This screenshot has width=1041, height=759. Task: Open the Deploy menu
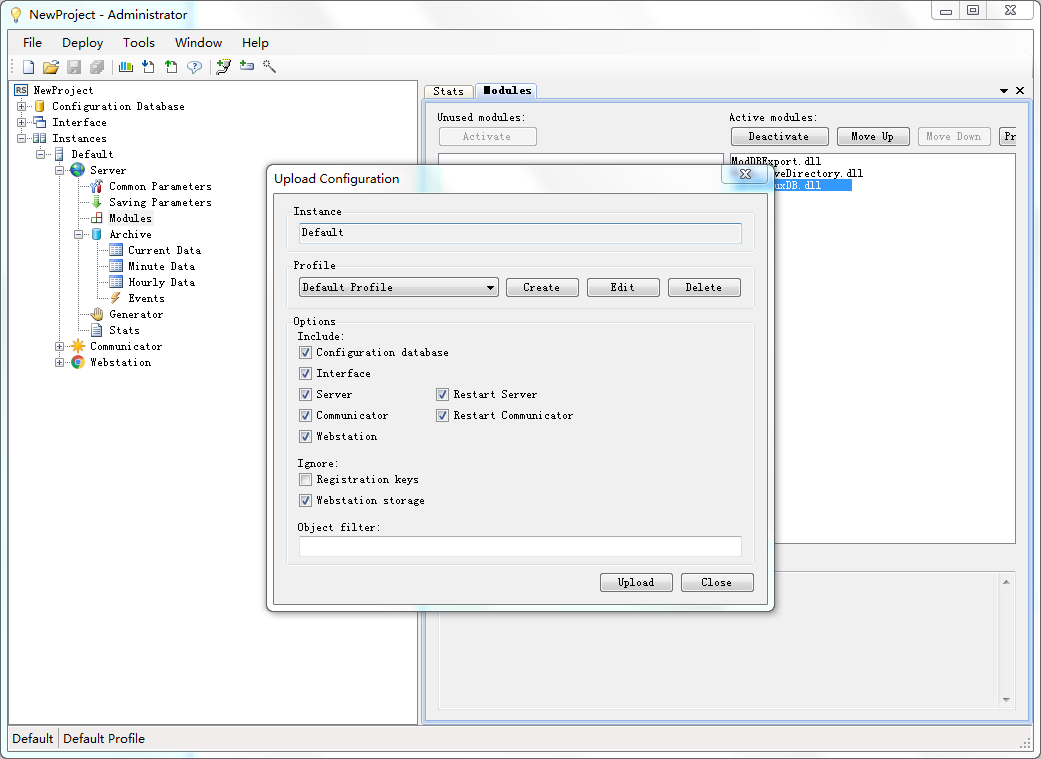click(x=81, y=43)
